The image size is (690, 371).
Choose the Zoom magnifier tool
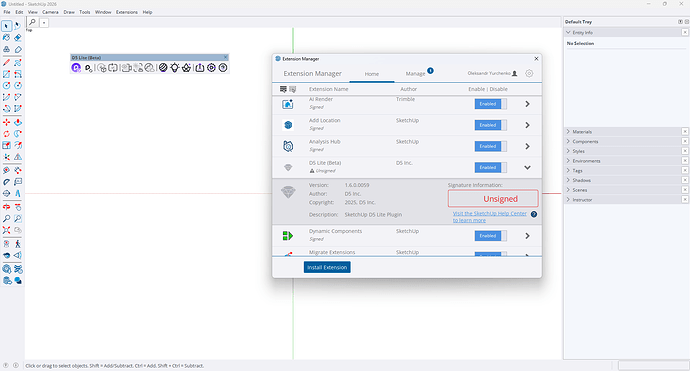click(7, 219)
